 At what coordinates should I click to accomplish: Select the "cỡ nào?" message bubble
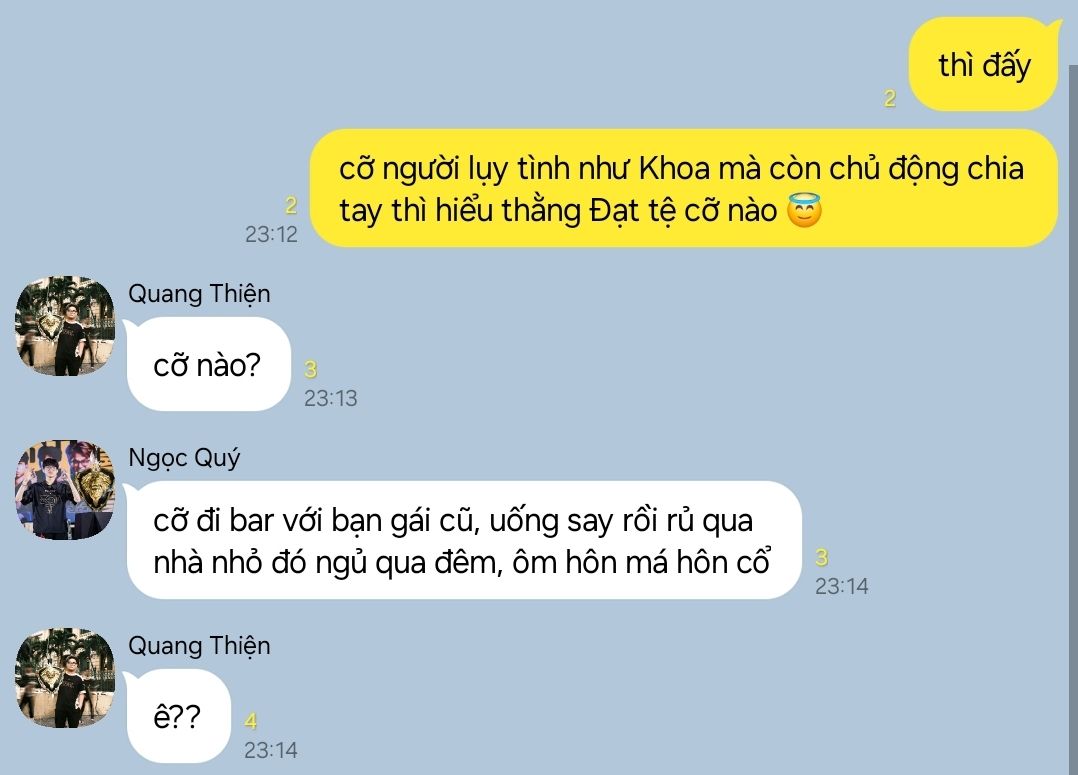pos(207,364)
